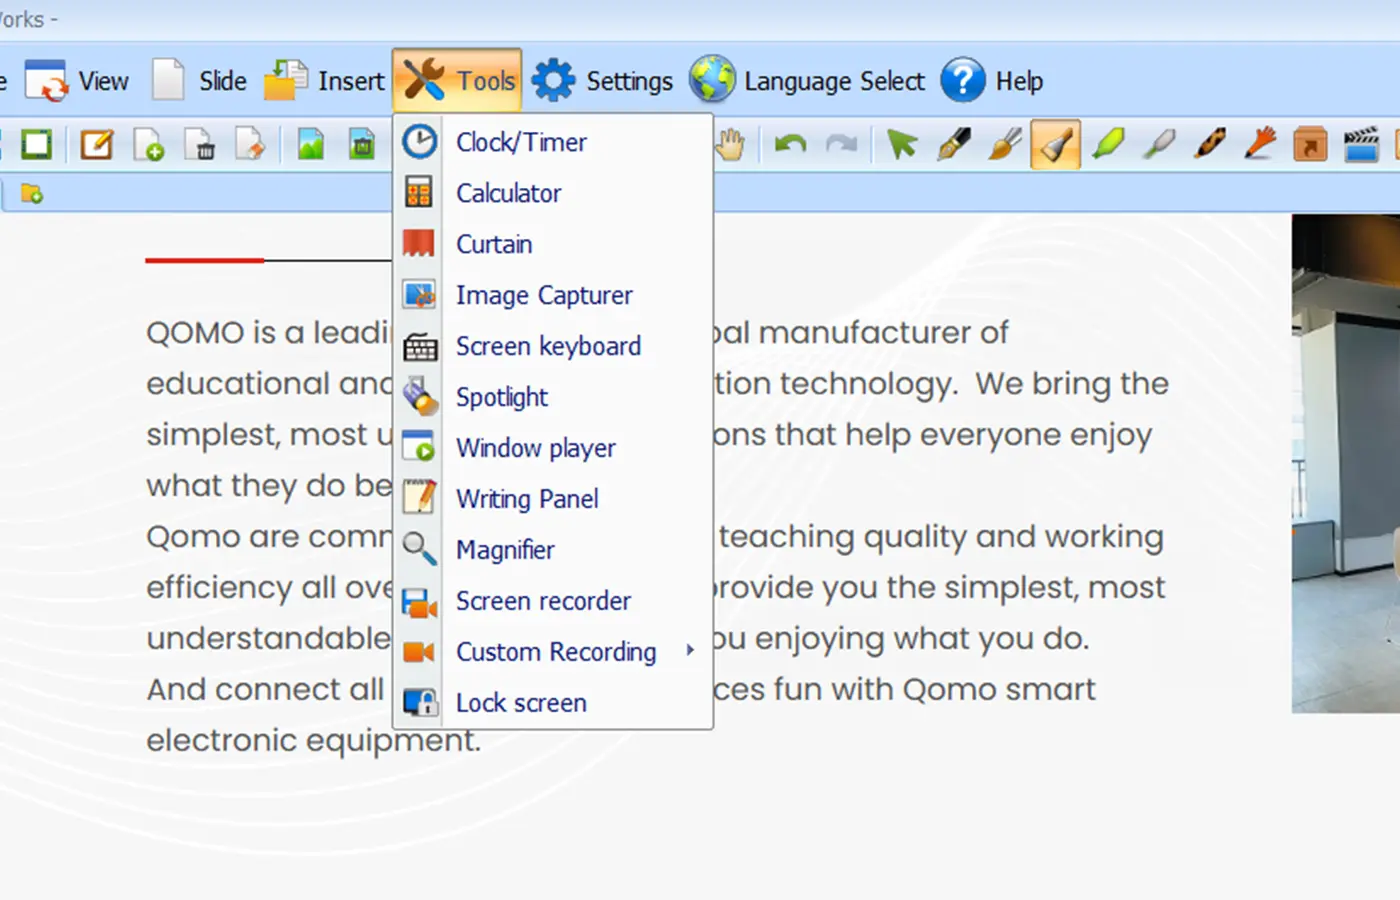This screenshot has width=1400, height=900.
Task: Select the gray marker pen tool
Action: (x=1159, y=145)
